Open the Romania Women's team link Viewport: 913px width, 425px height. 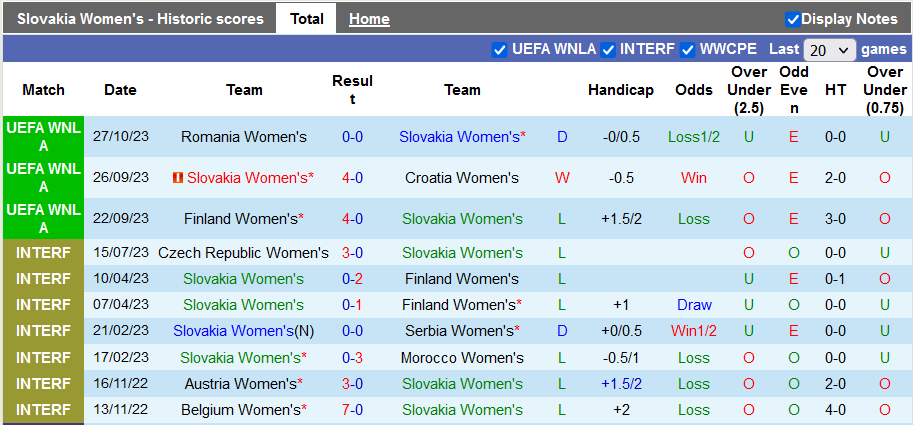pyautogui.click(x=244, y=137)
